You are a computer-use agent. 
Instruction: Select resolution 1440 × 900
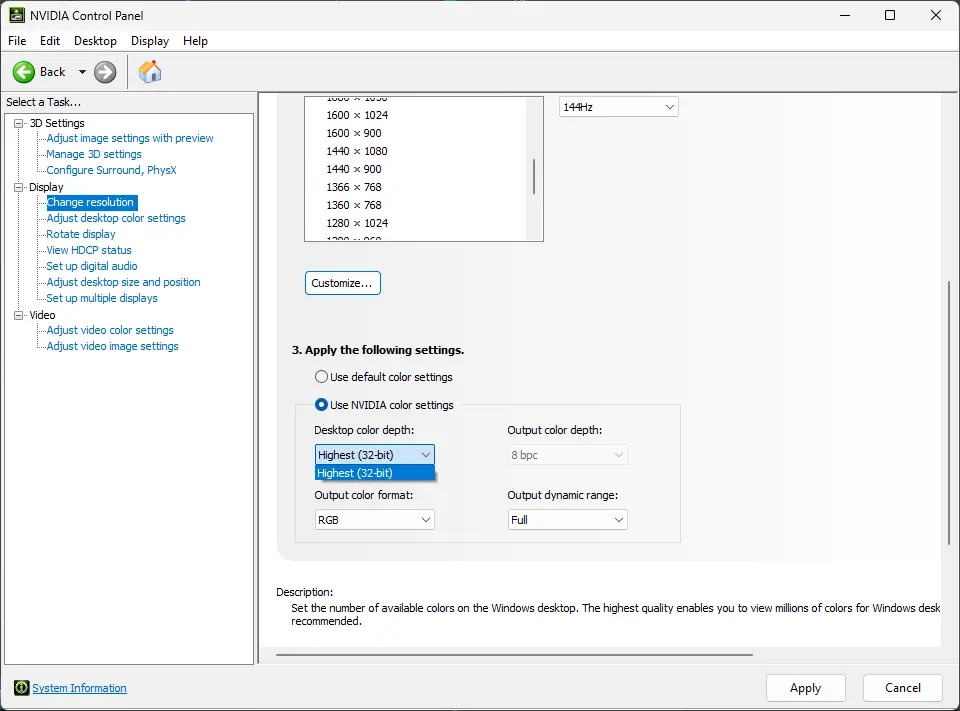tap(354, 169)
